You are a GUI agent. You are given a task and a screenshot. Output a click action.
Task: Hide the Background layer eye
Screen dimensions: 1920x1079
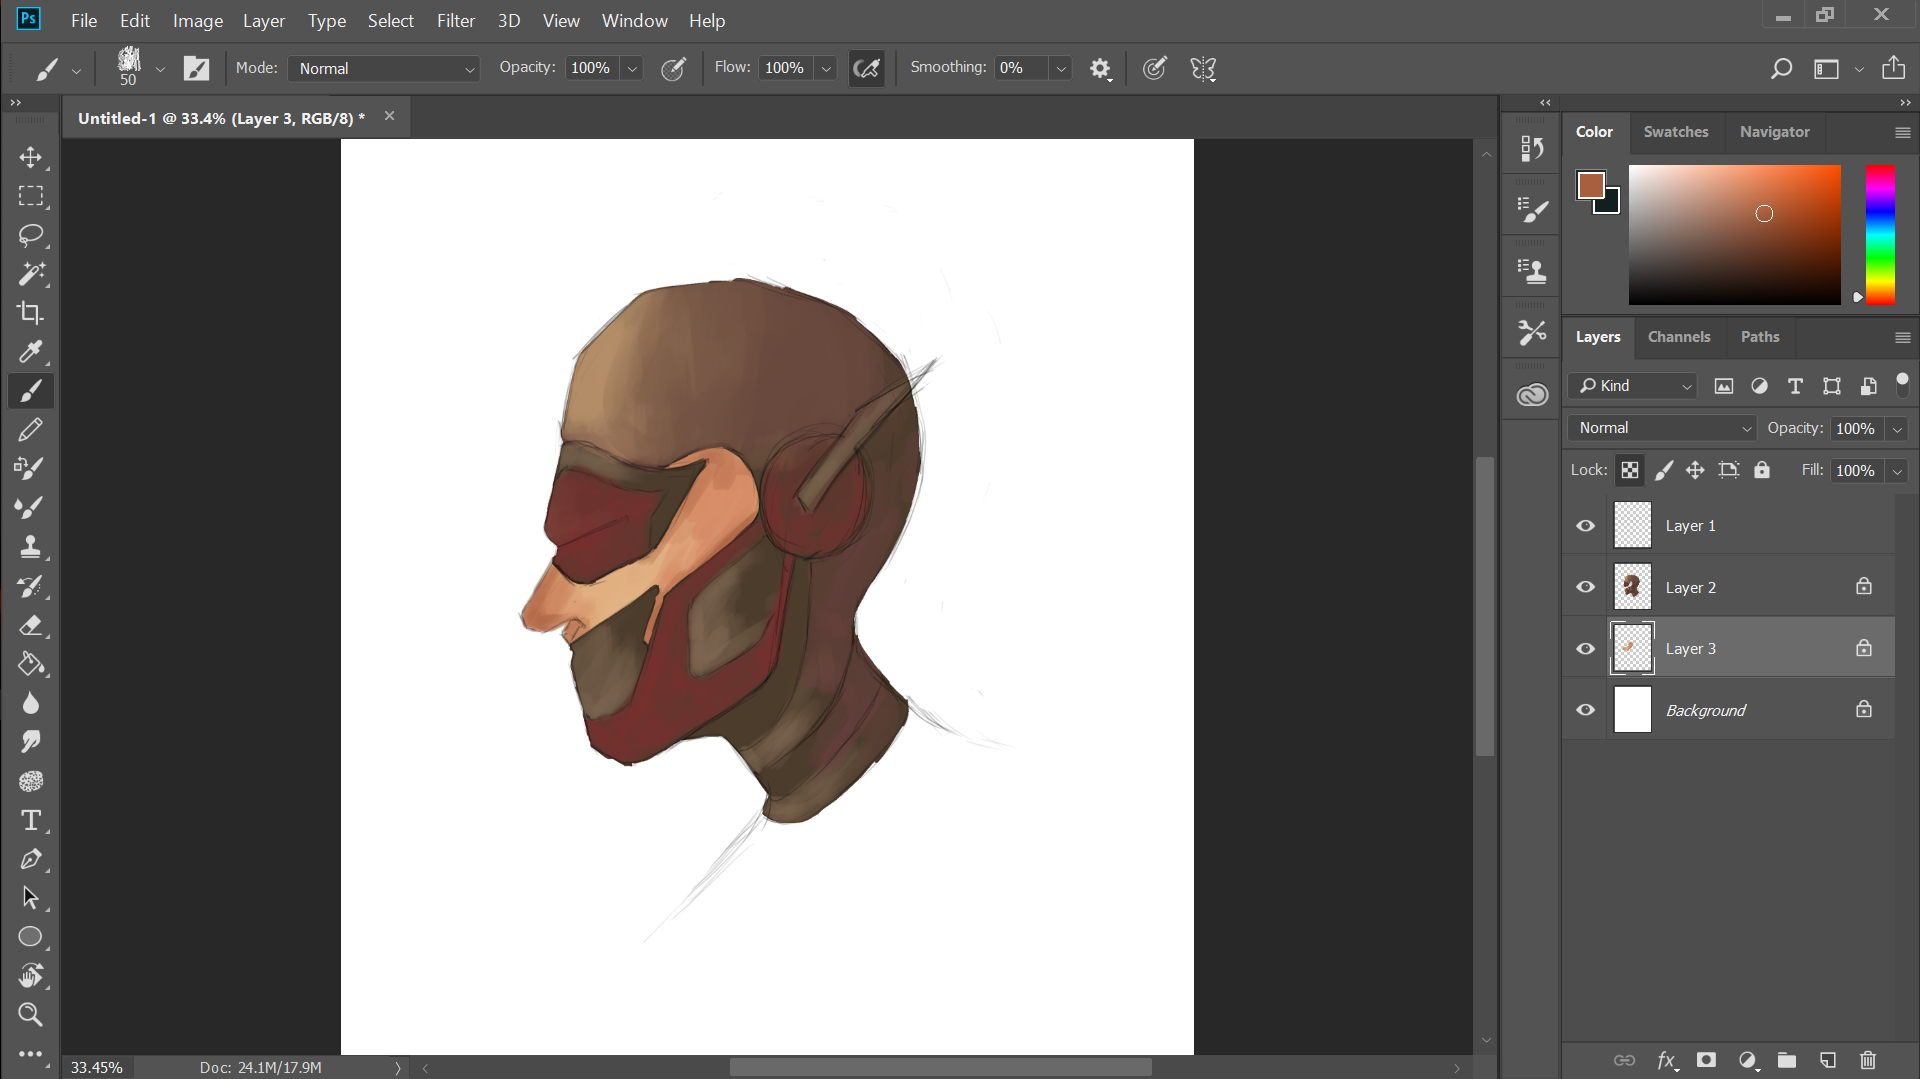pyautogui.click(x=1586, y=710)
